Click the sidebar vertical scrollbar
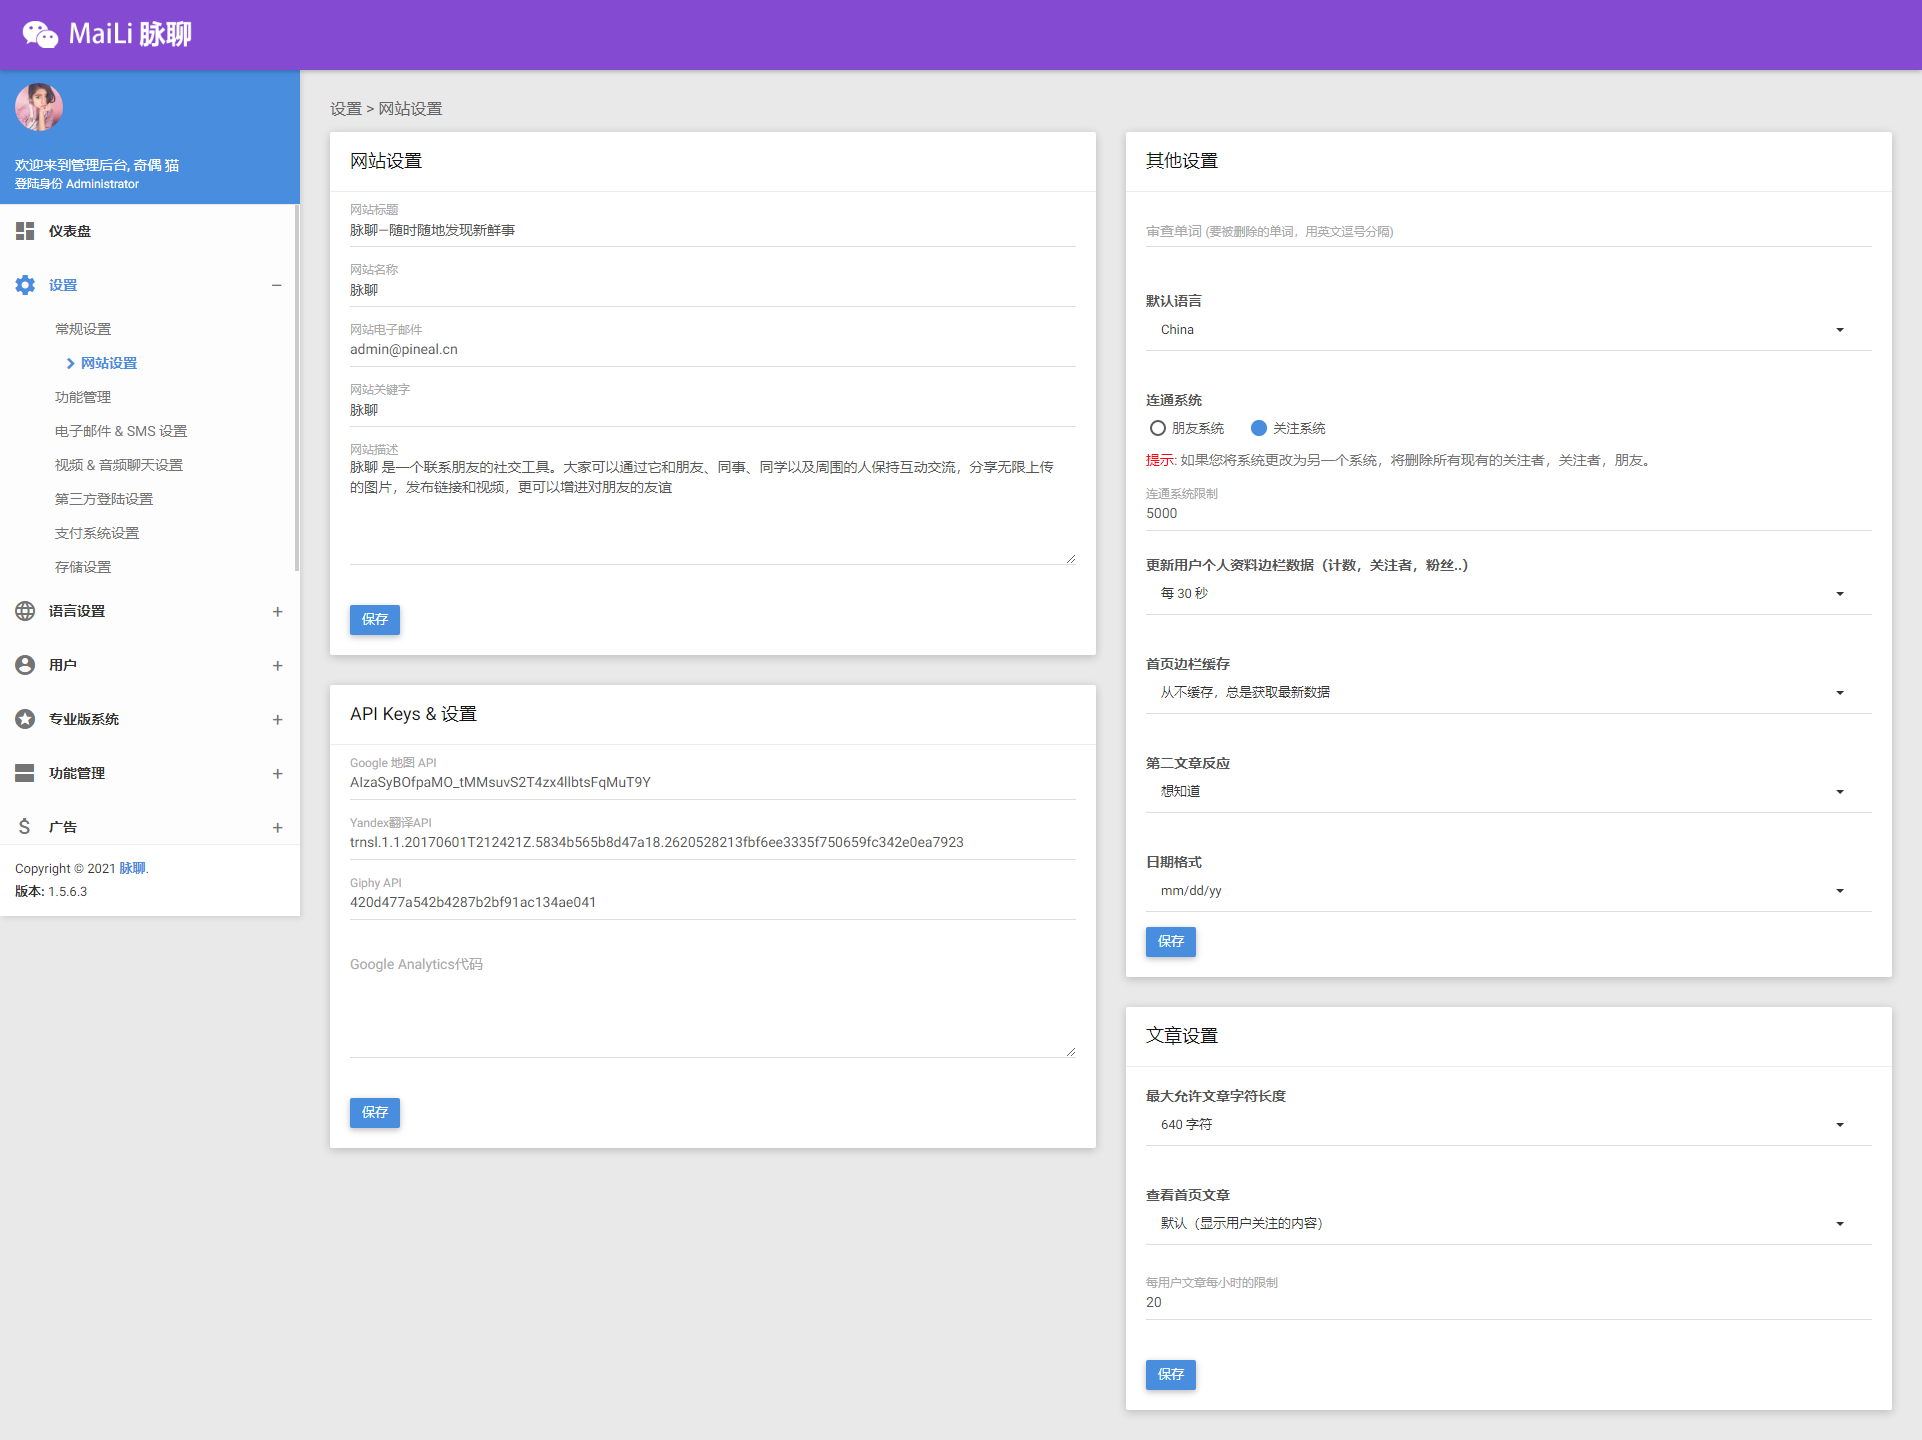1922x1440 pixels. click(x=297, y=388)
